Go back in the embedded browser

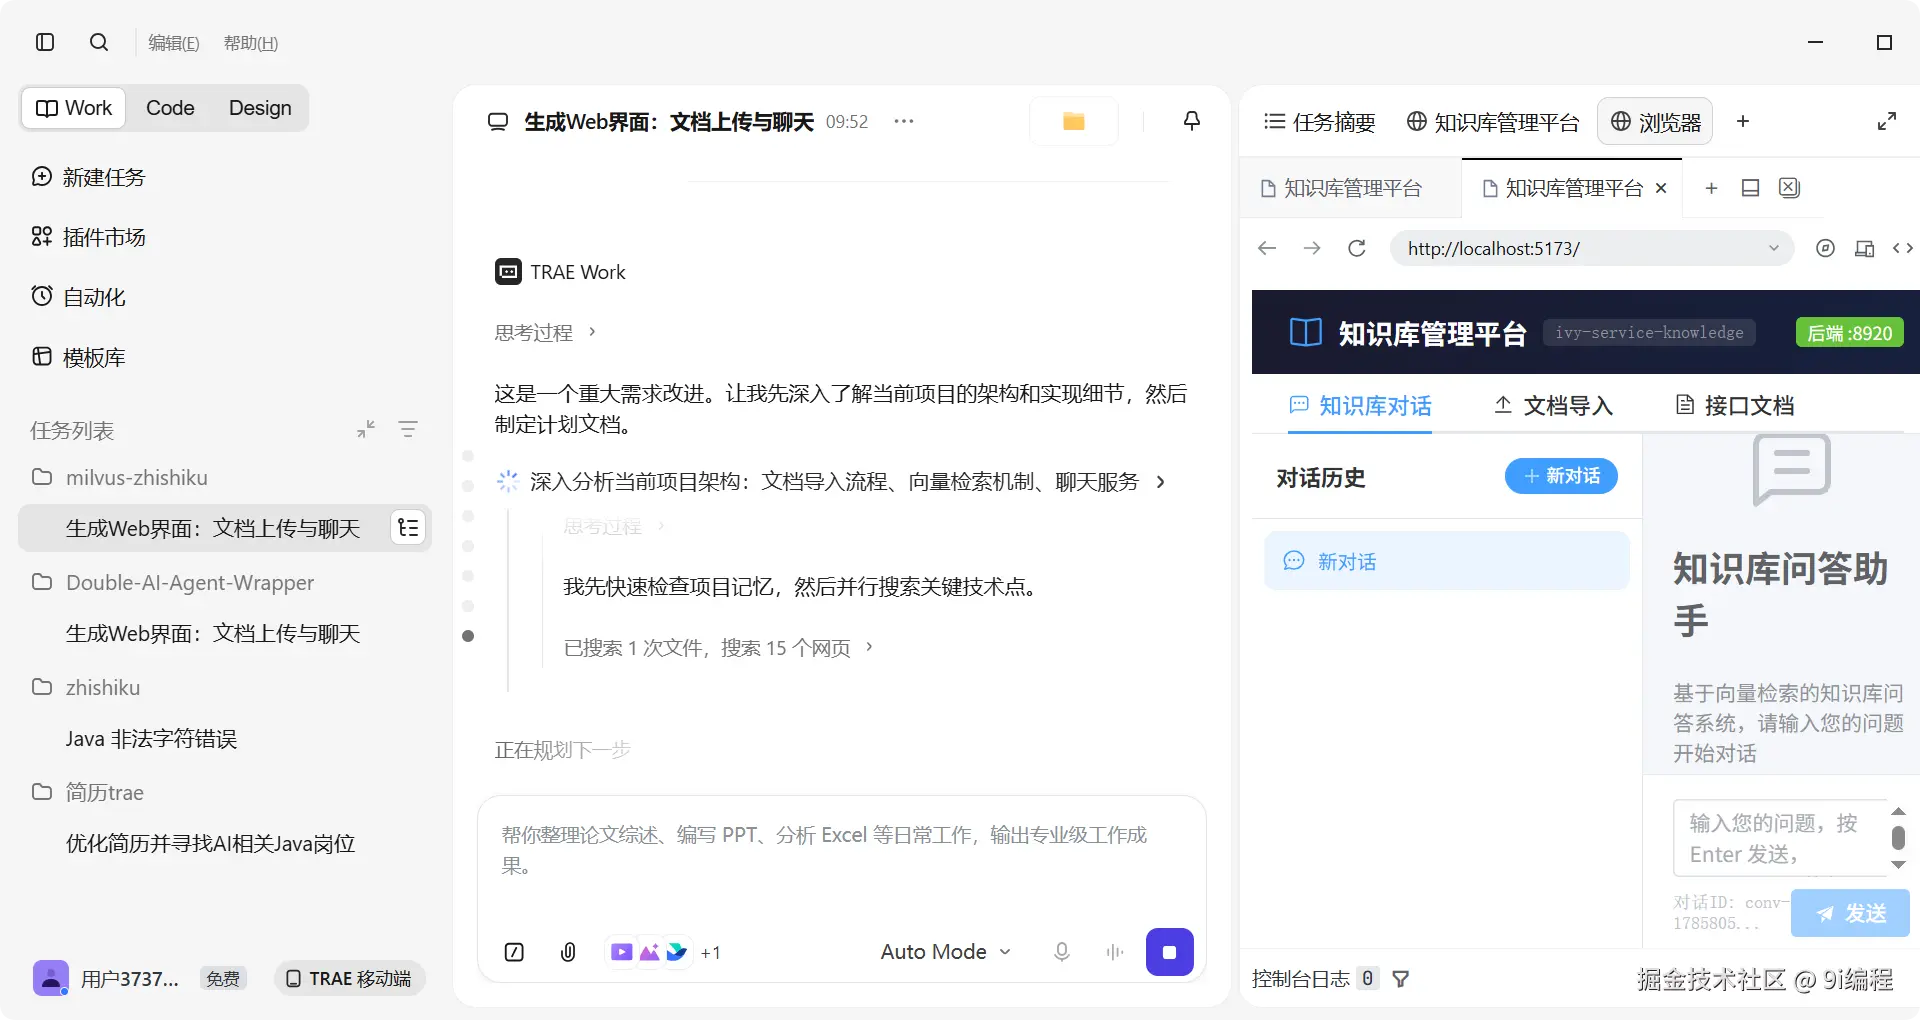(x=1267, y=248)
